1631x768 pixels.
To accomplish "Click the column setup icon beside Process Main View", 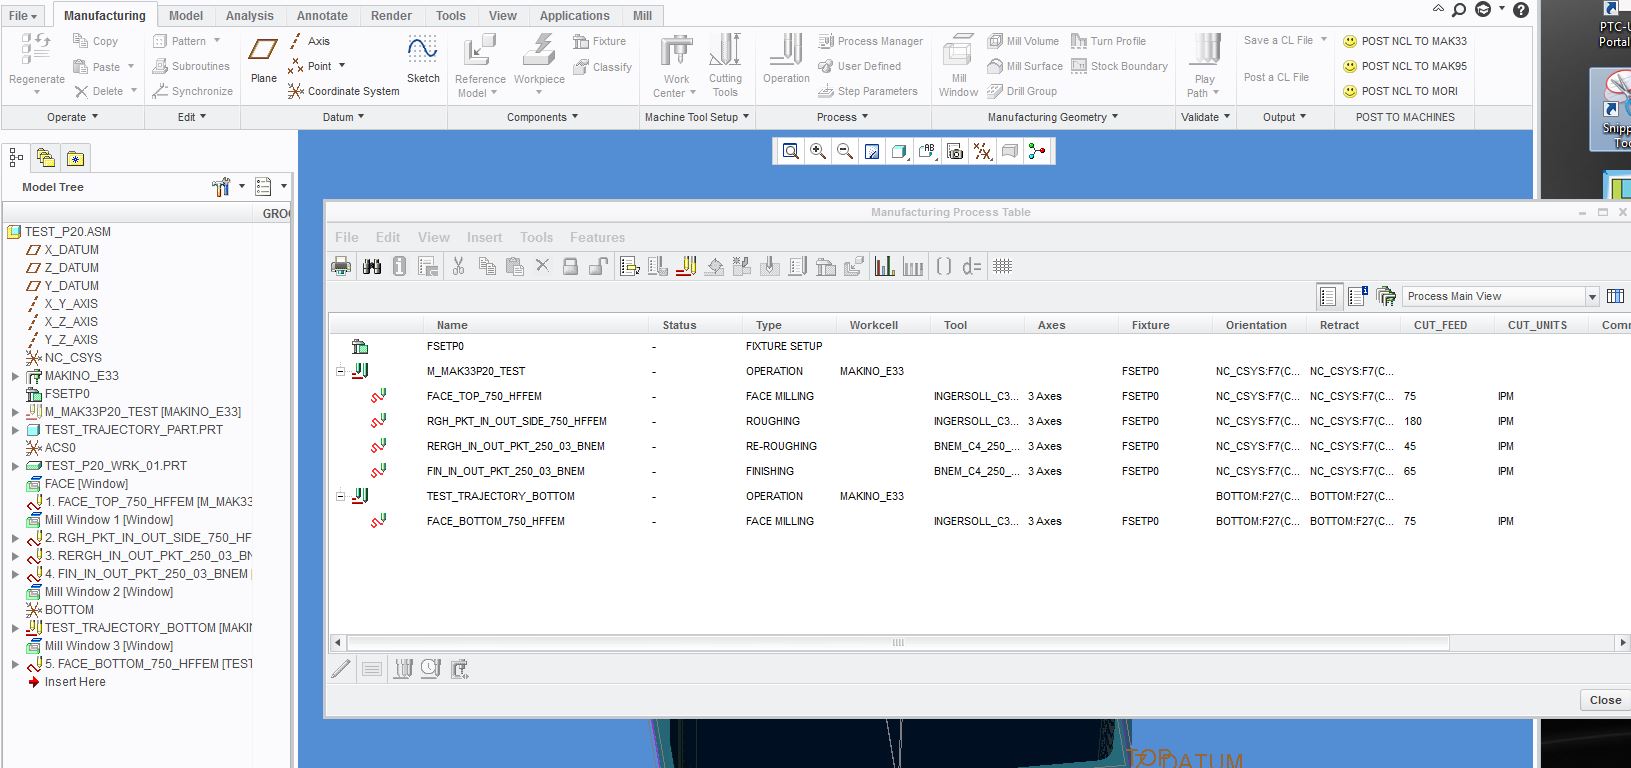I will [x=1614, y=296].
